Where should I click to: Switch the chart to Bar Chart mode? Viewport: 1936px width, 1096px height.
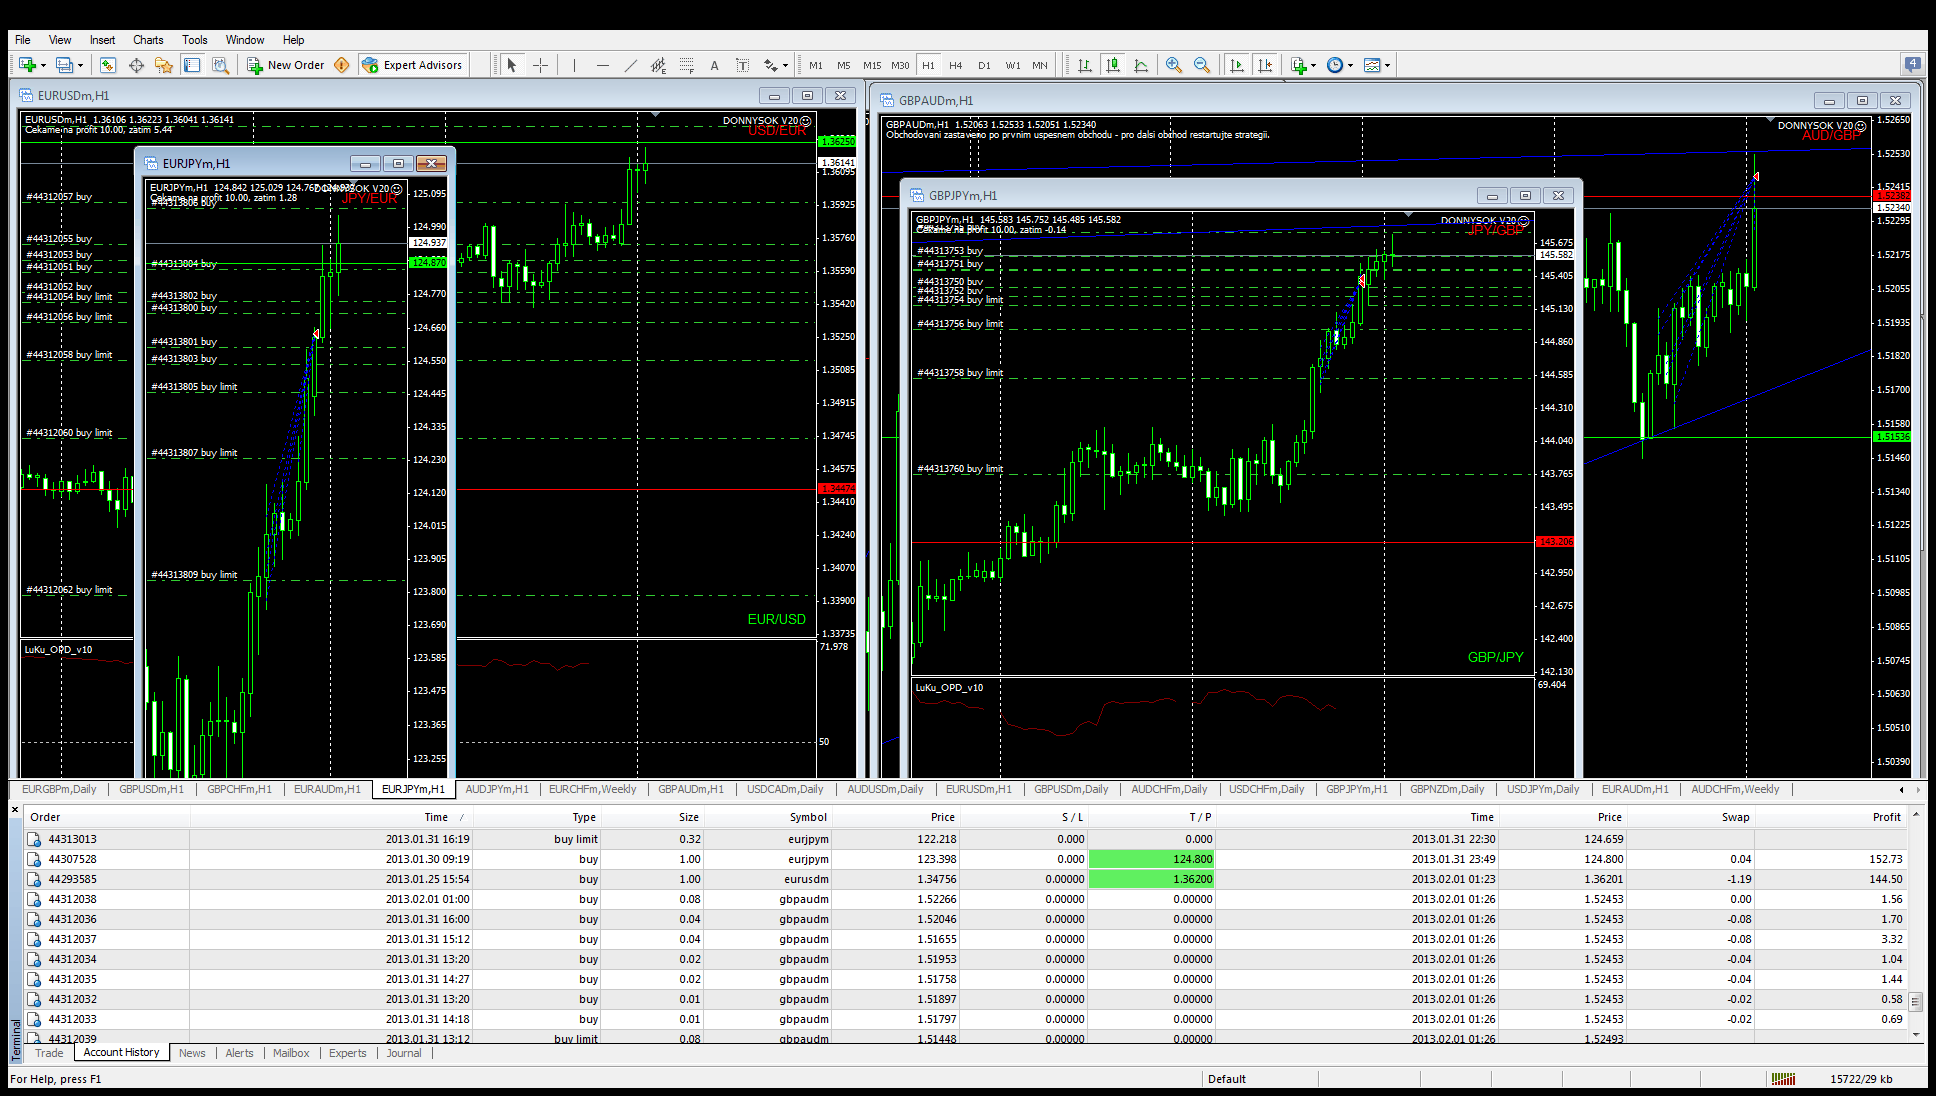1085,65
